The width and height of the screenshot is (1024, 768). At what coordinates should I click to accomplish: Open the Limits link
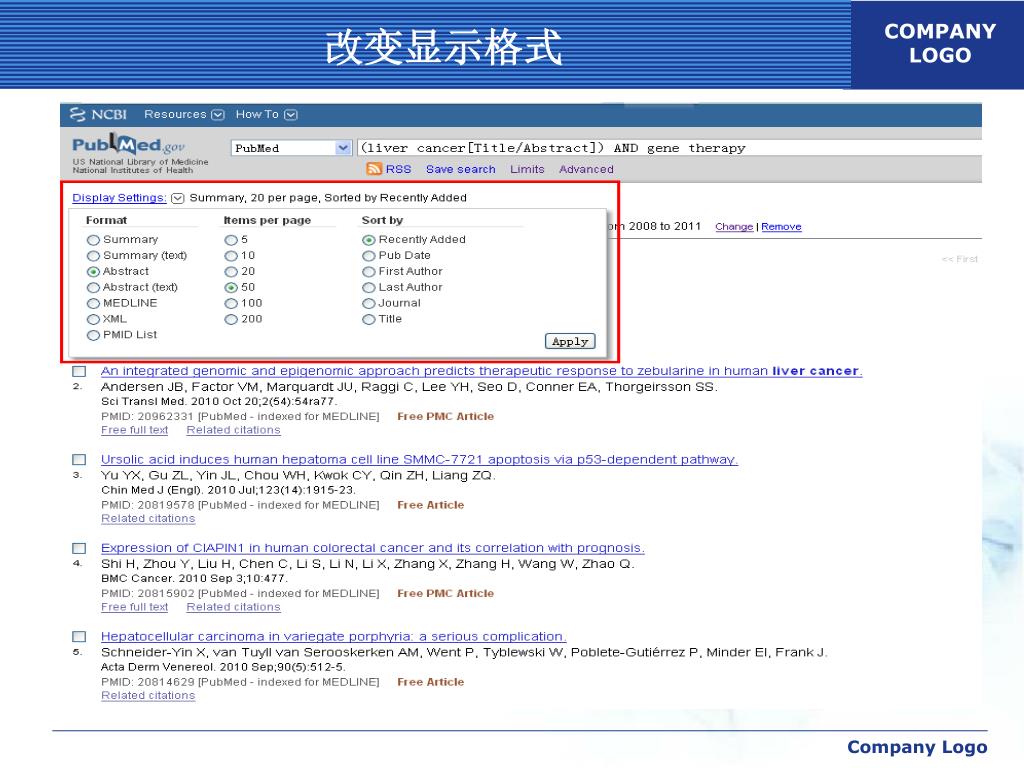(527, 169)
